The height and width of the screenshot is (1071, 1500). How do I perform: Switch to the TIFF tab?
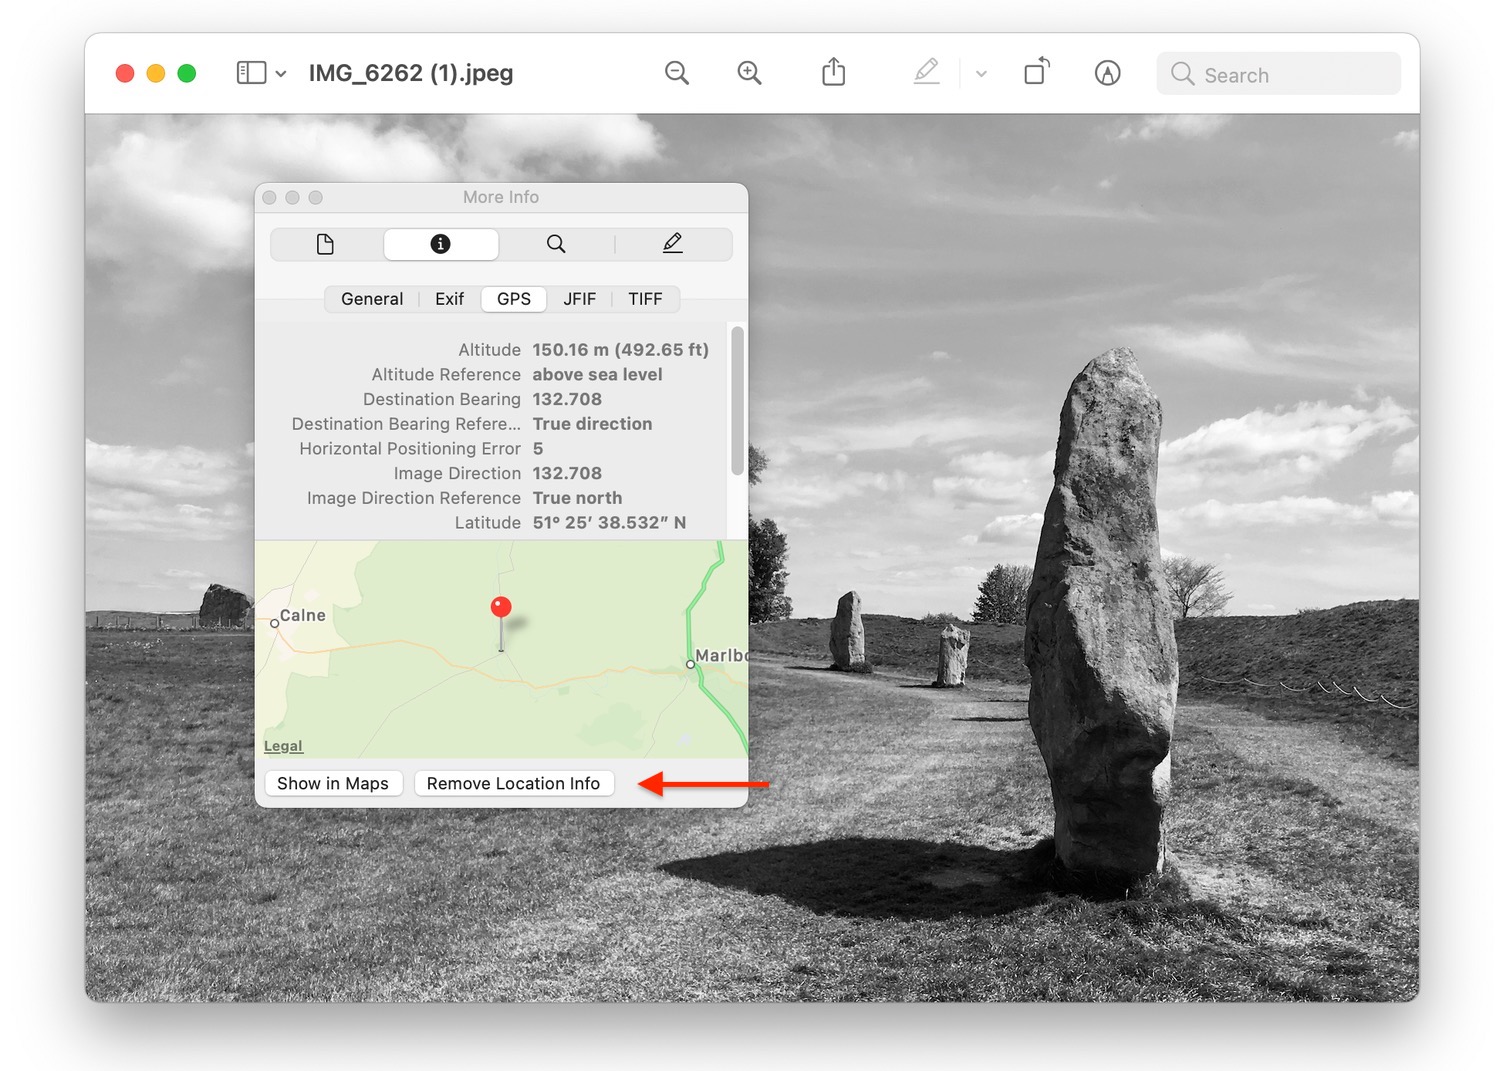pyautogui.click(x=645, y=299)
